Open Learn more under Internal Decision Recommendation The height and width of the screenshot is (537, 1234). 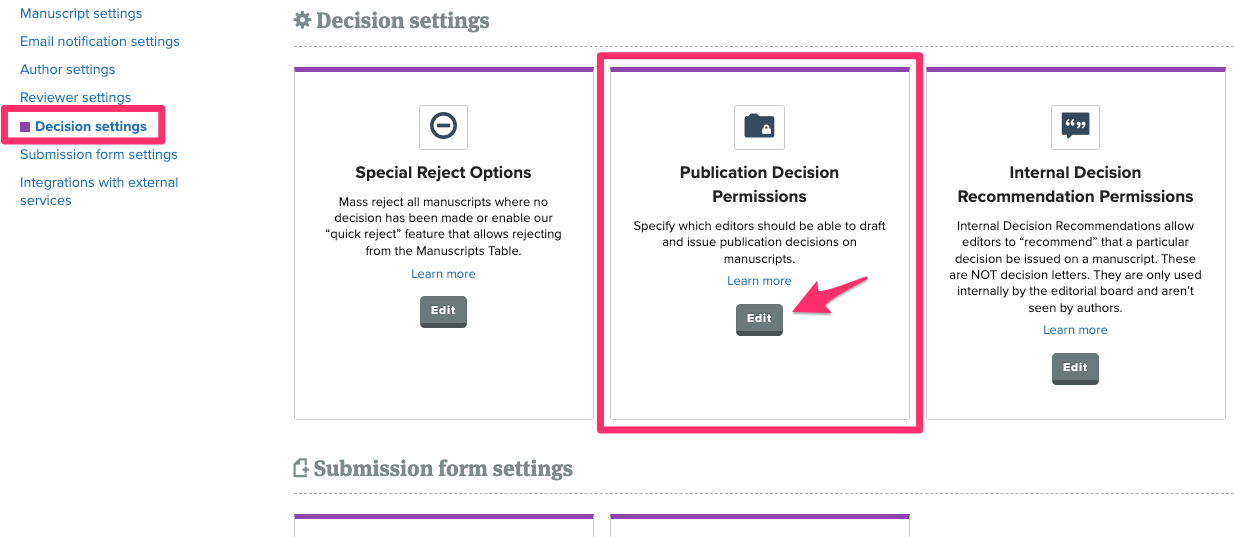1075,330
